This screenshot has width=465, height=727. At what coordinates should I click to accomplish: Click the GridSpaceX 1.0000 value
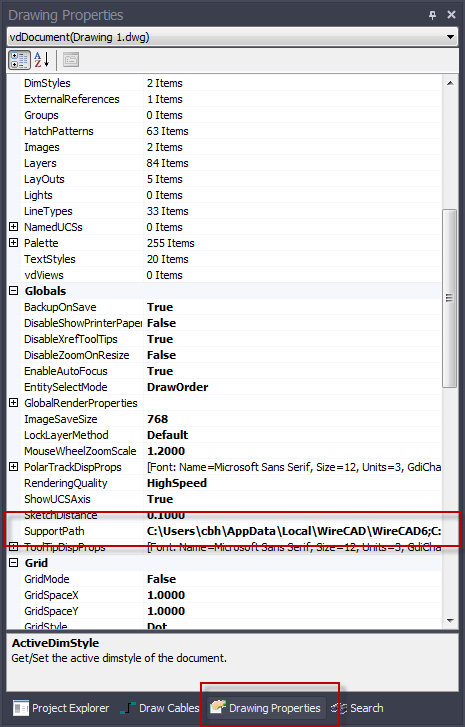(293, 595)
